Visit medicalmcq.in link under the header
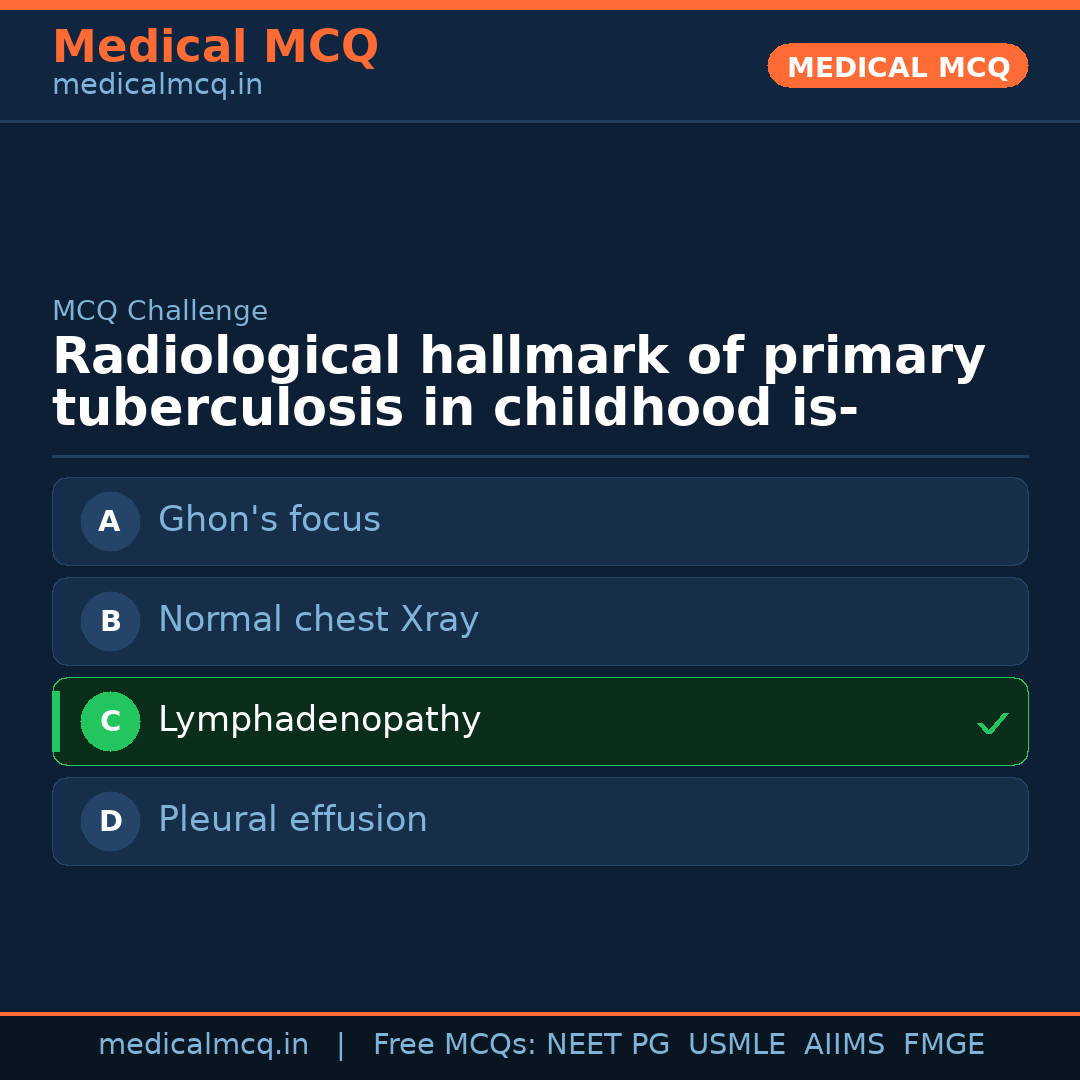1080x1080 pixels. [157, 86]
